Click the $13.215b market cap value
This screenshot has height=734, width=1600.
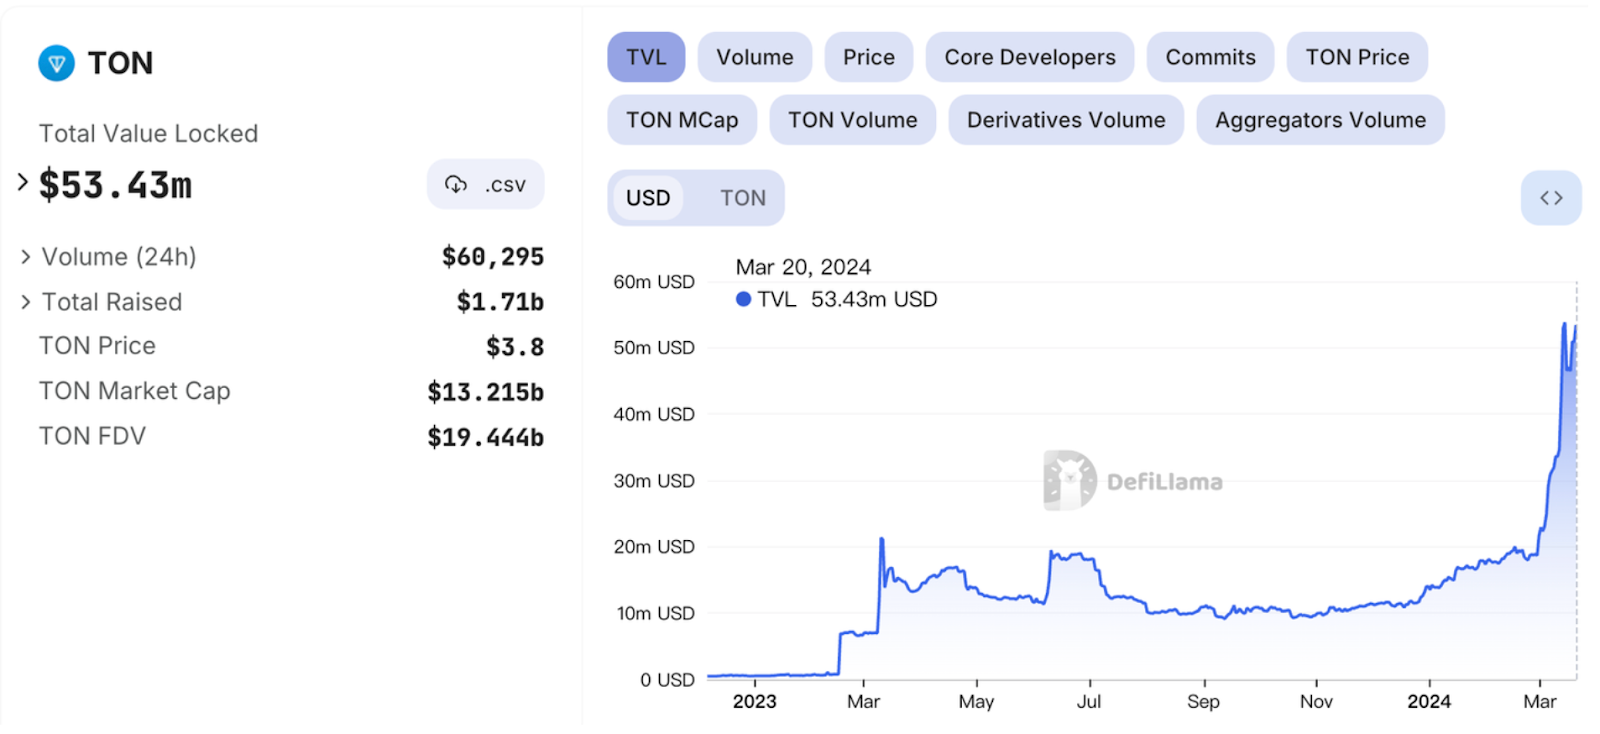click(x=486, y=392)
